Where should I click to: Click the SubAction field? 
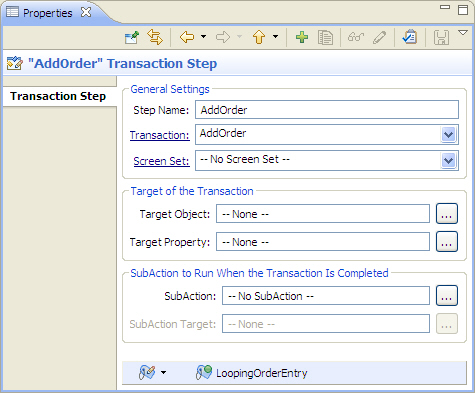326,296
